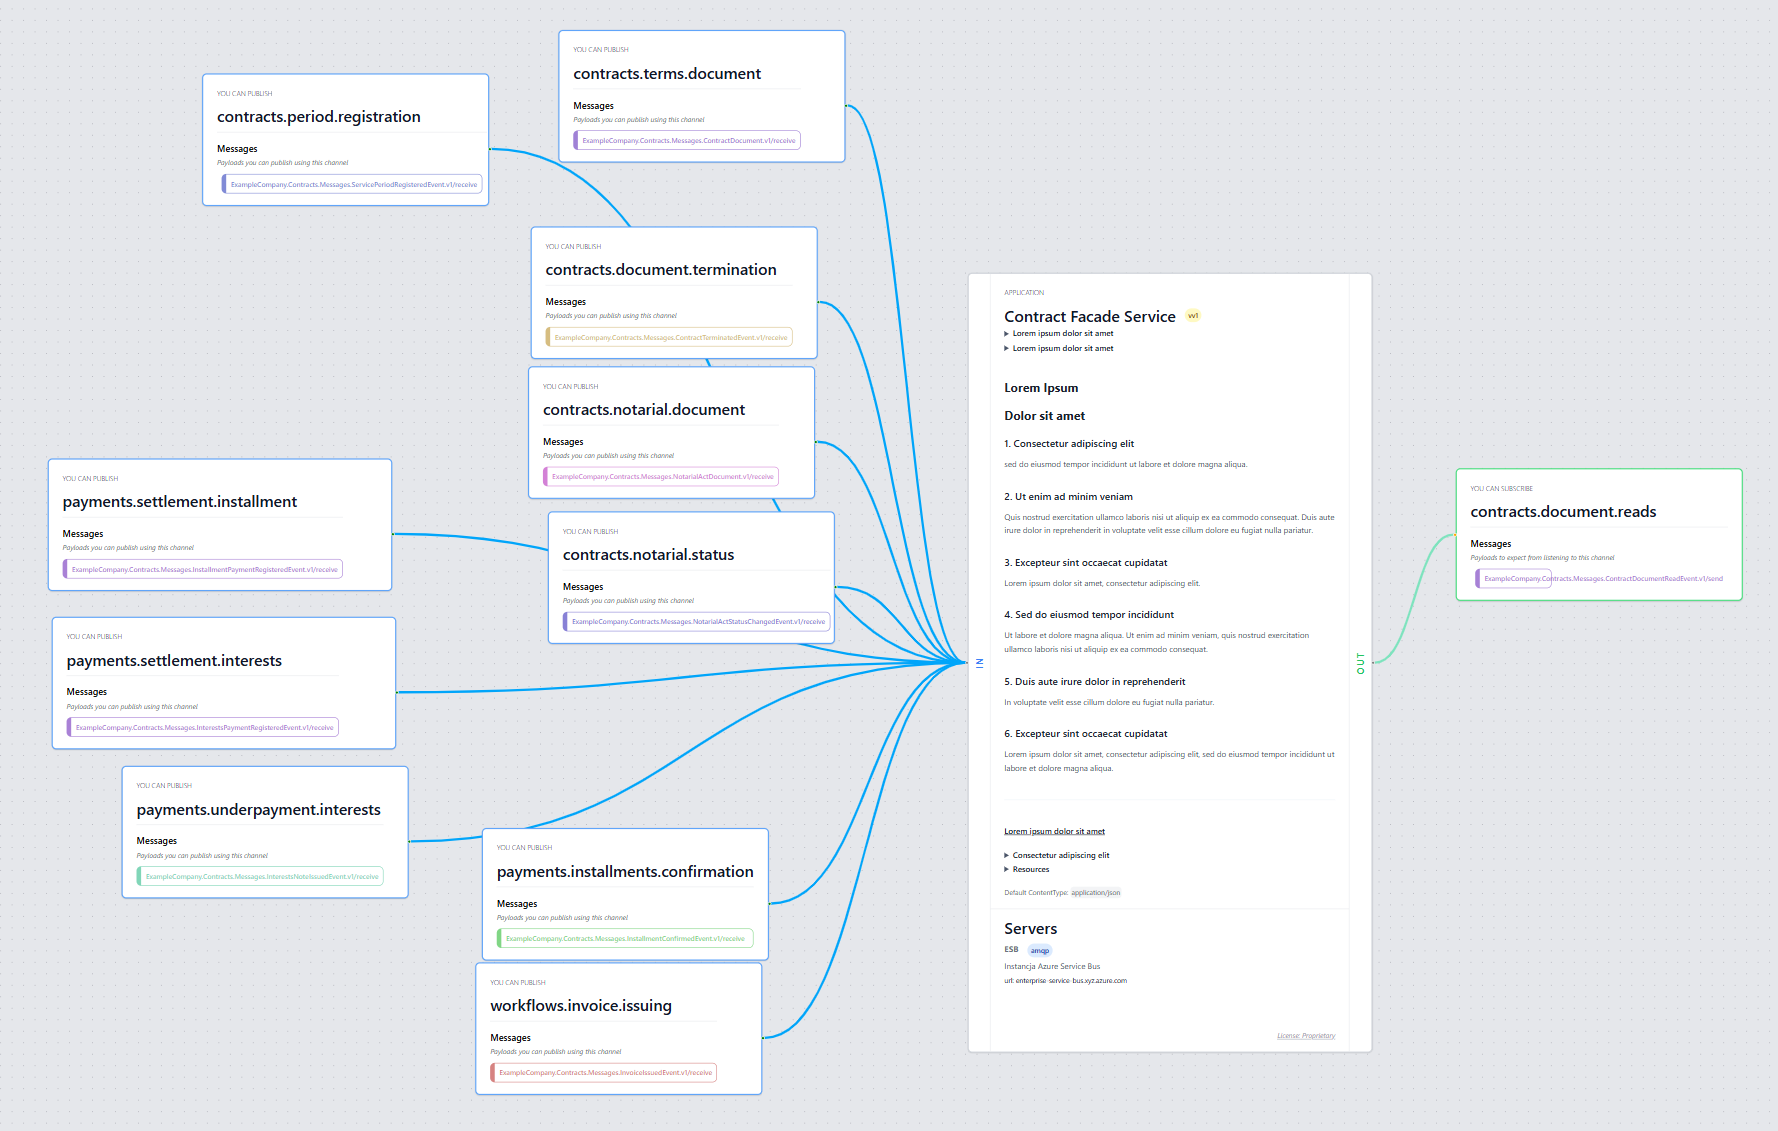This screenshot has width=1778, height=1131.
Task: Open the underlined Lorem ipsum dolor sit amet link
Action: (1054, 832)
